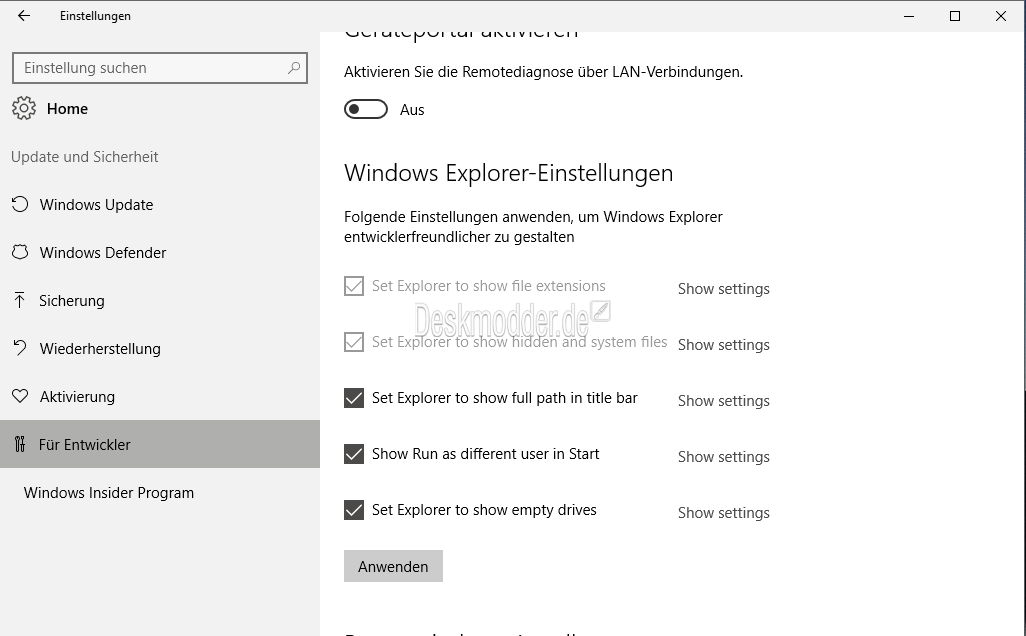
Task: Click the Aktivierung heart icon
Action: click(20, 396)
